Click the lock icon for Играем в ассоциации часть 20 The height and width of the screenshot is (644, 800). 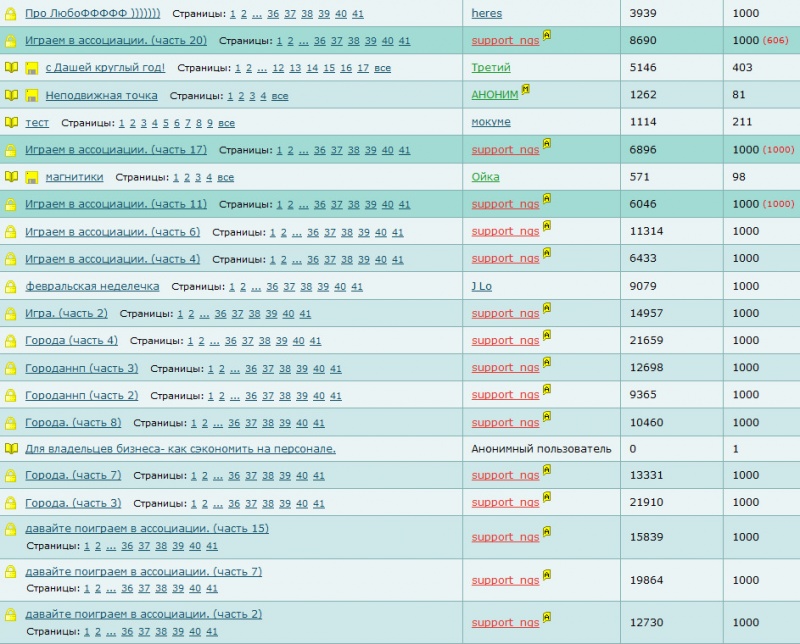click(x=10, y=41)
